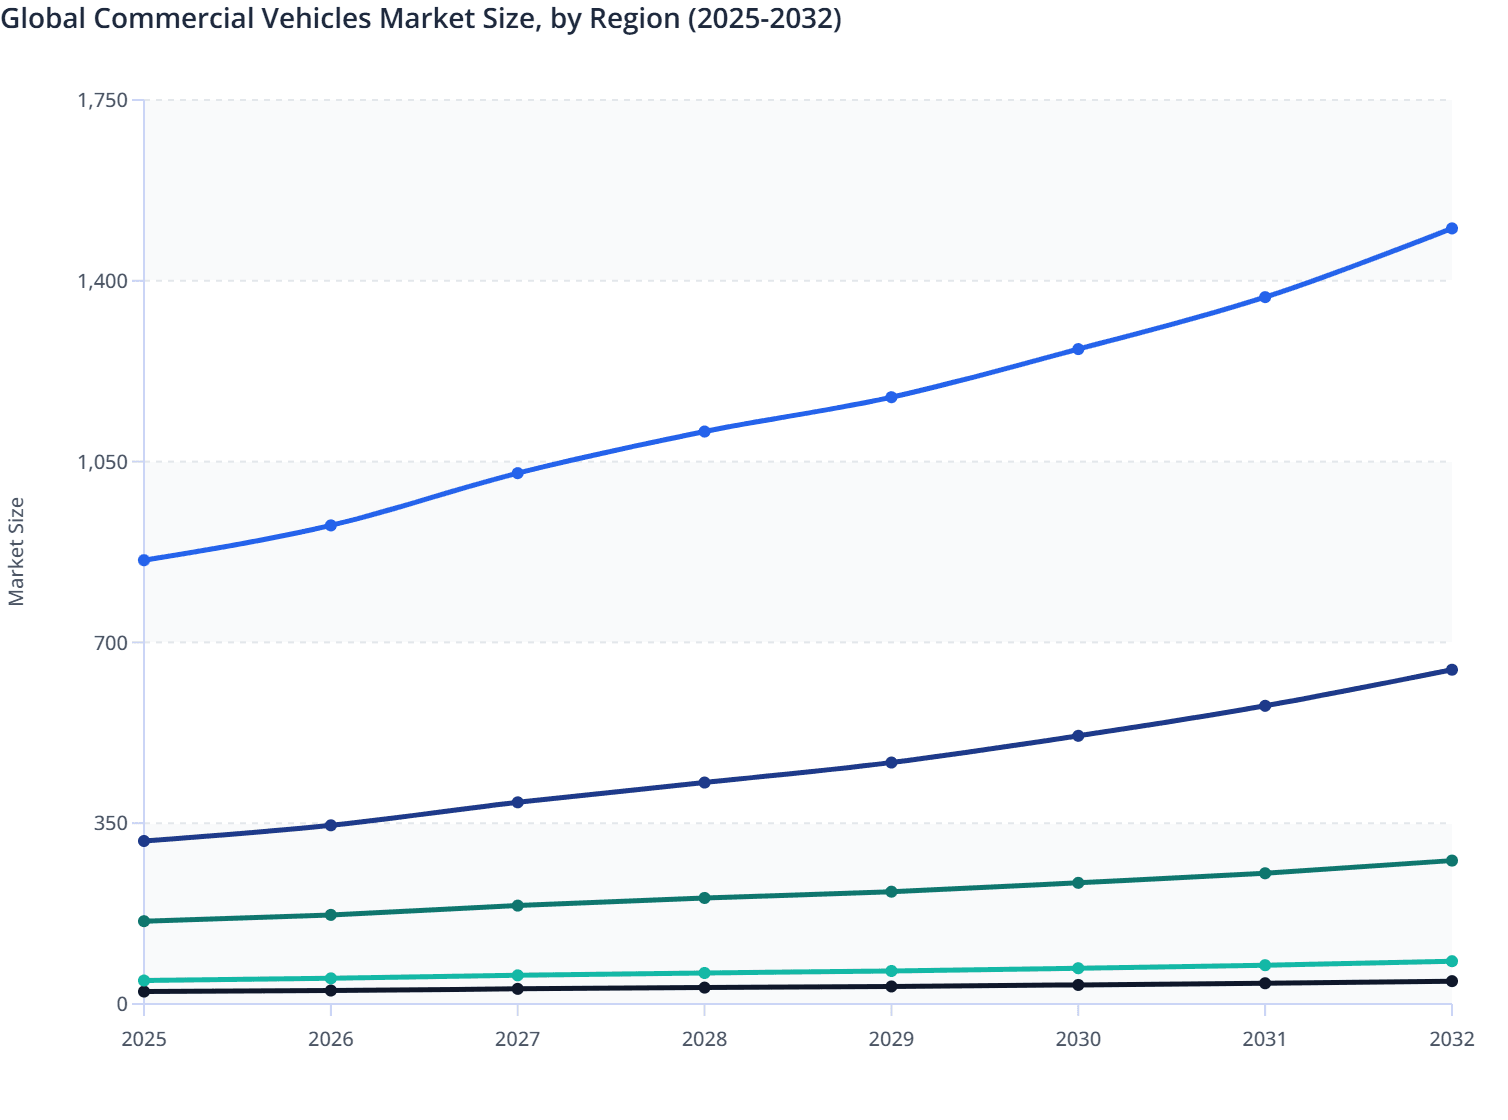Click the 1,750 y-axis tick label
Image resolution: width=1508 pixels, height=1120 pixels.
click(x=103, y=100)
